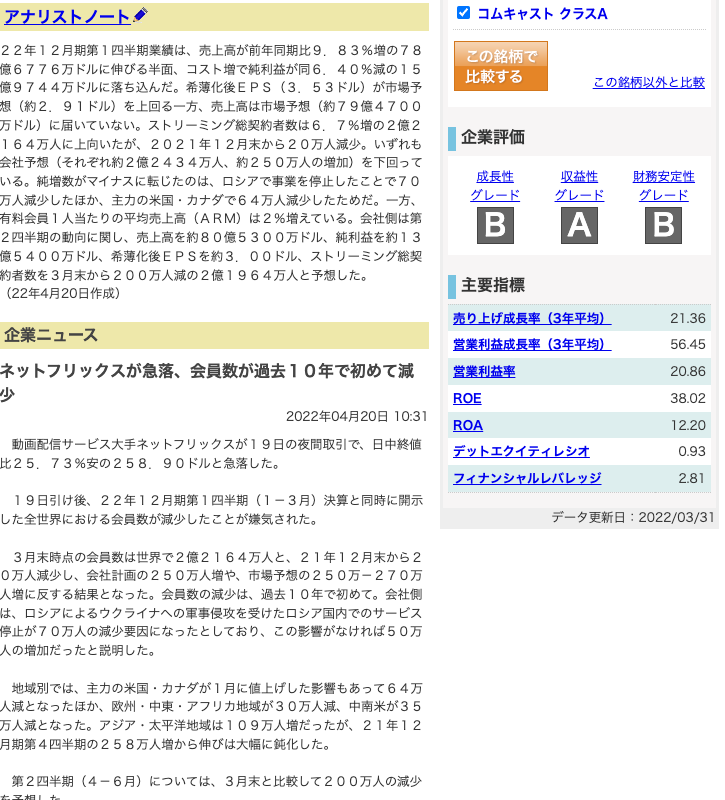Click the ROA value 12.20
This screenshot has height=800, width=725.
pyautogui.click(x=687, y=426)
